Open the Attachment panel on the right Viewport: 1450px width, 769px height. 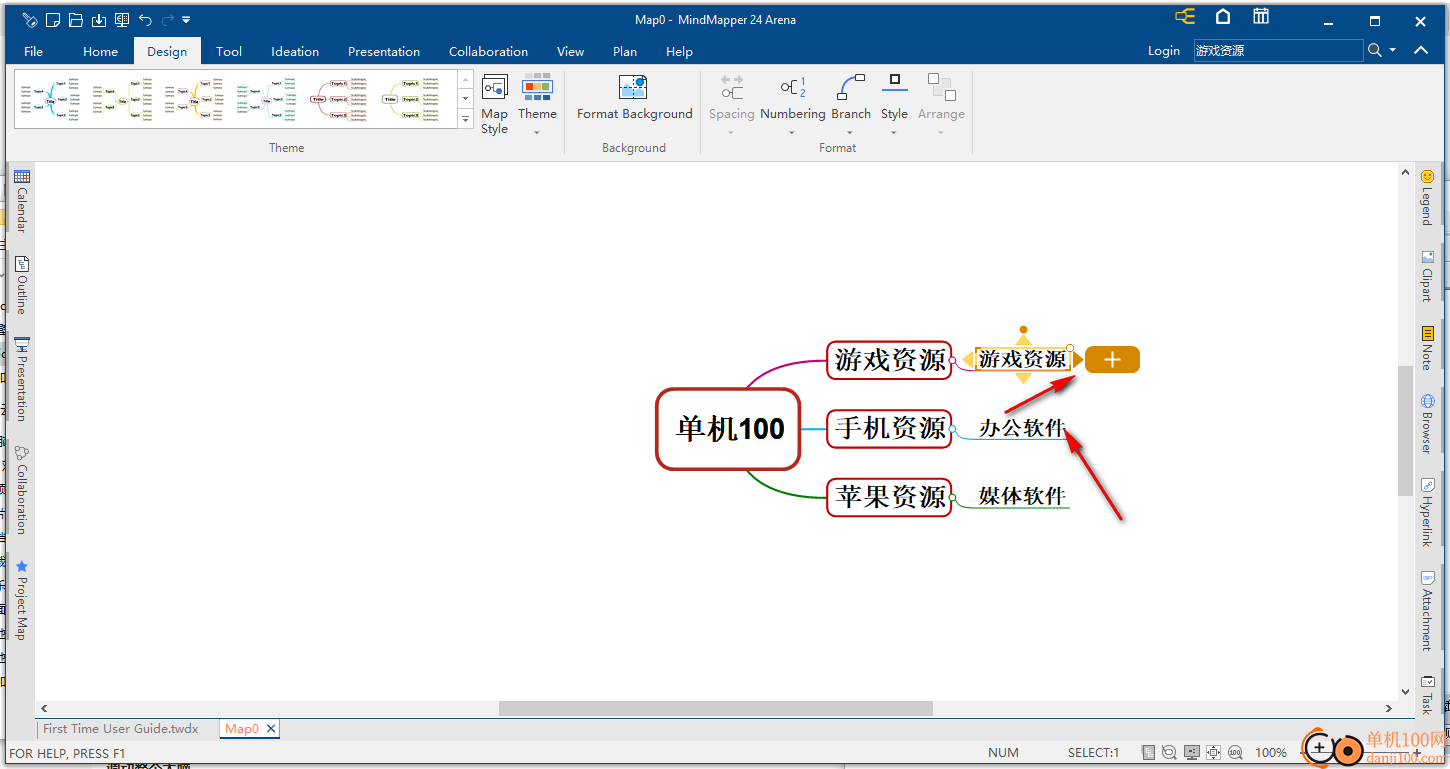[x=1427, y=610]
